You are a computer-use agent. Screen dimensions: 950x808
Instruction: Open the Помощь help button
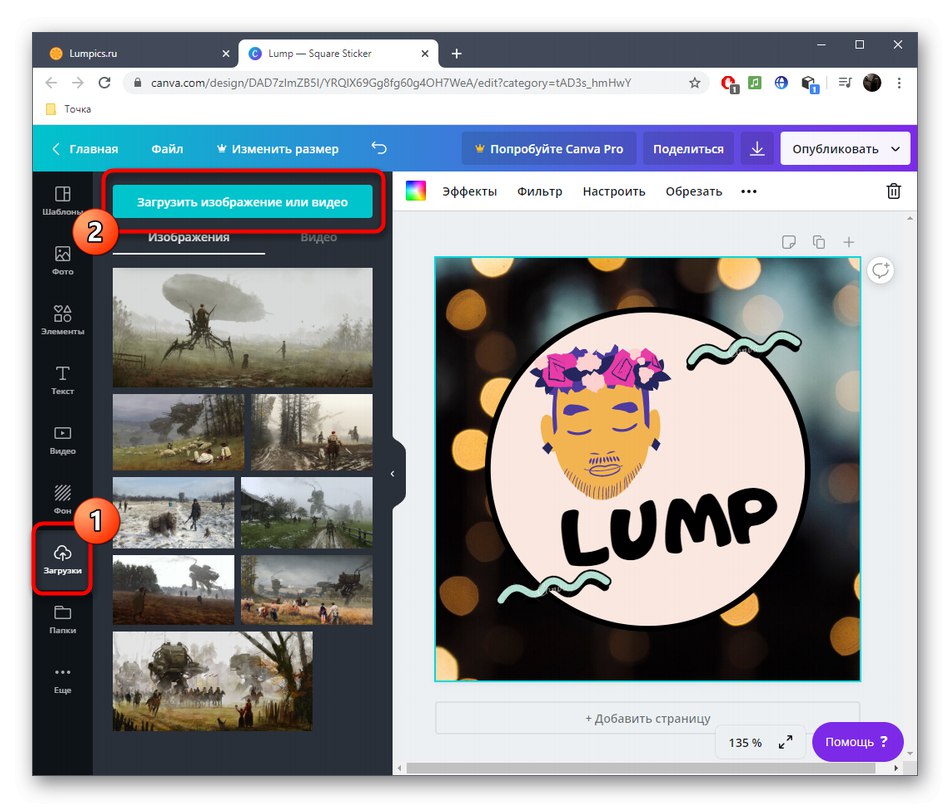857,741
